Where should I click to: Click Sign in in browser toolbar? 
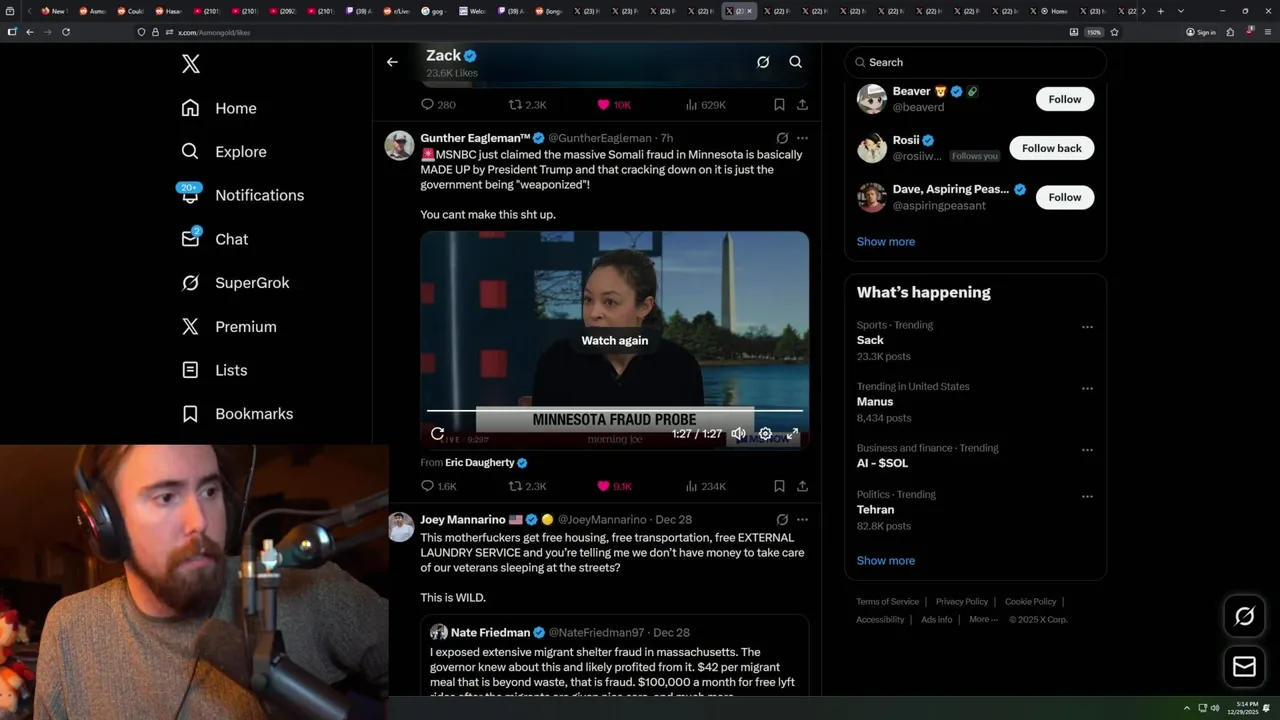tap(1201, 32)
